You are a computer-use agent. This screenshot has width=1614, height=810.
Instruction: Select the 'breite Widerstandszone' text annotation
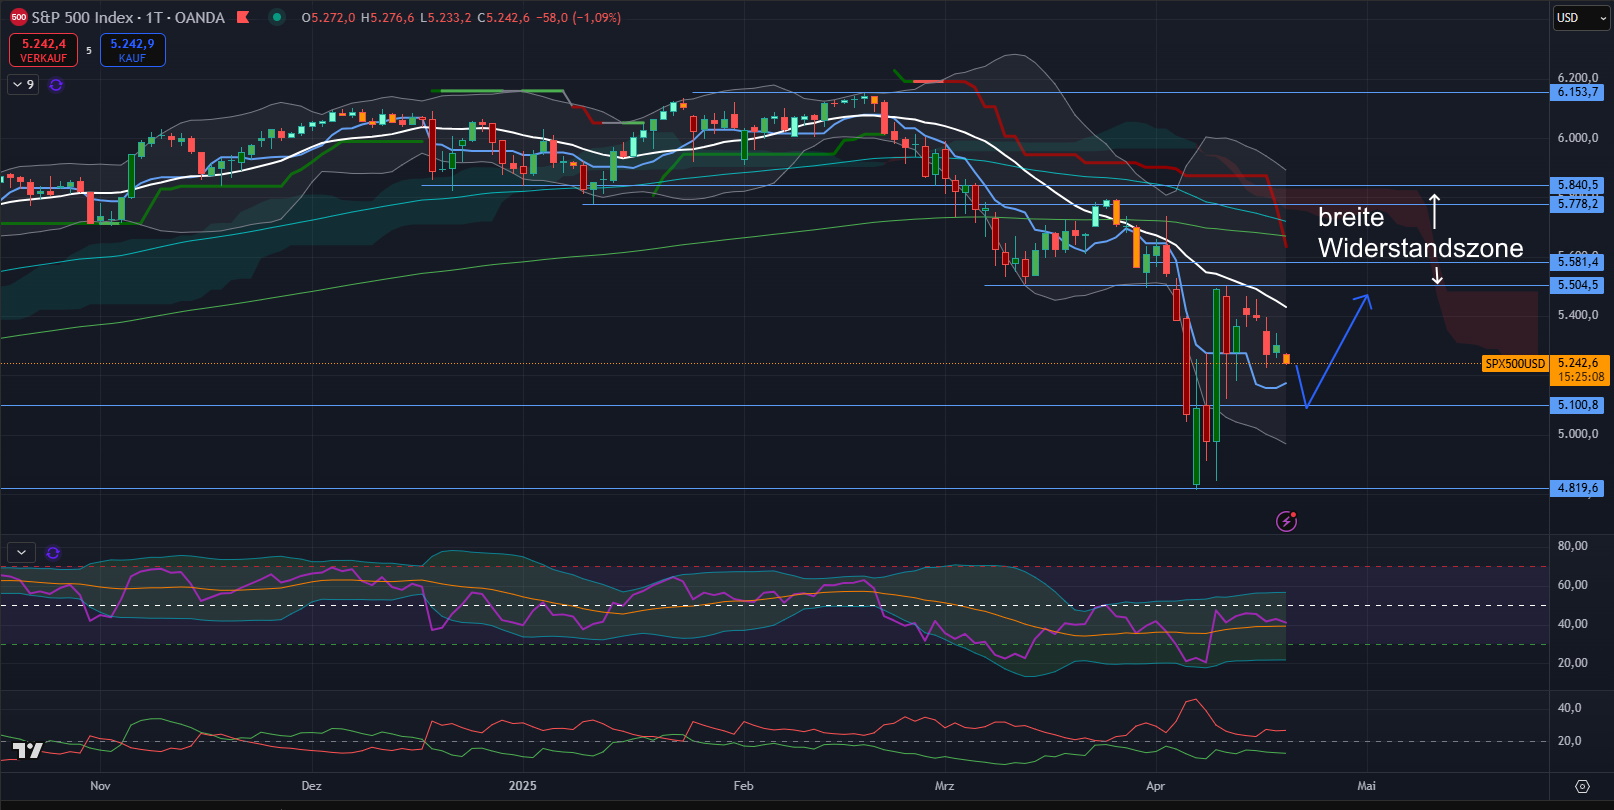pyautogui.click(x=1419, y=233)
